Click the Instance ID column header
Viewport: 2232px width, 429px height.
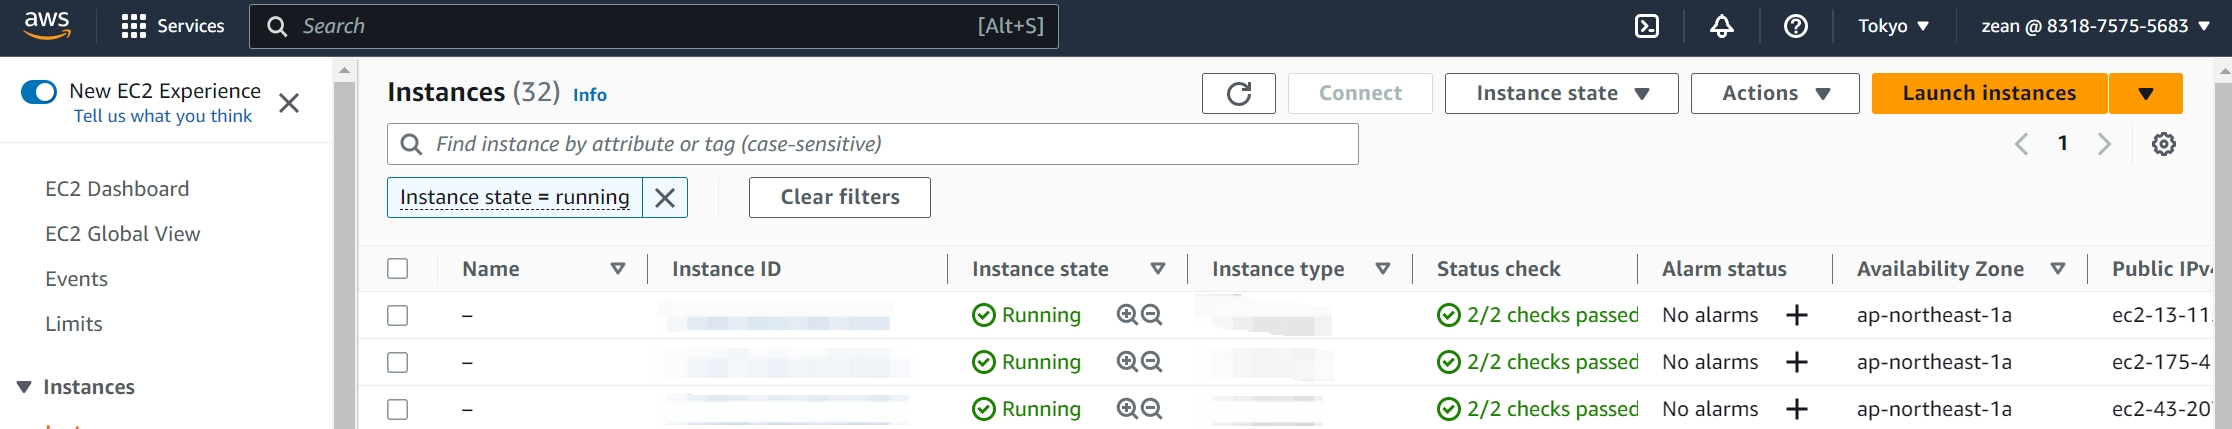coord(727,269)
